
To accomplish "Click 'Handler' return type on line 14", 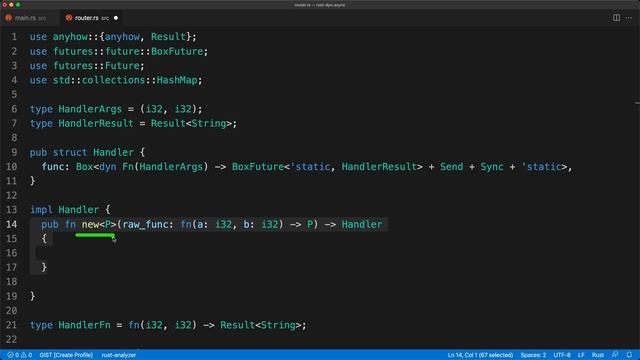I will coord(362,224).
